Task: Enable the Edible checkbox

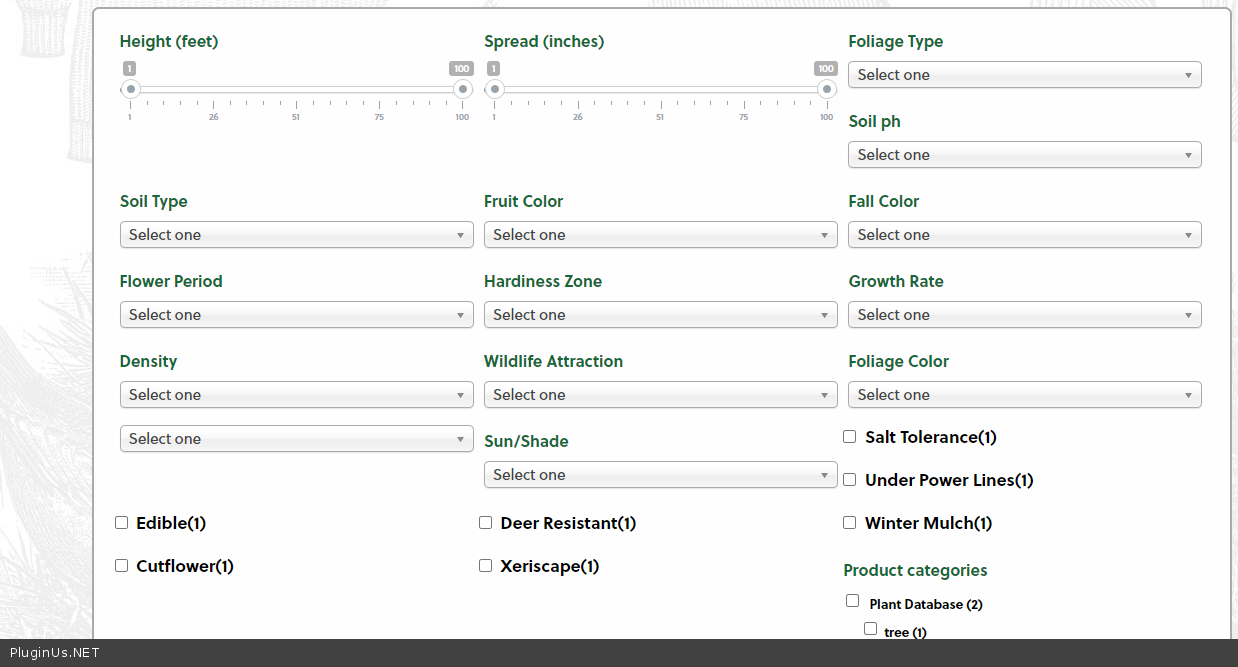Action: coord(122,523)
